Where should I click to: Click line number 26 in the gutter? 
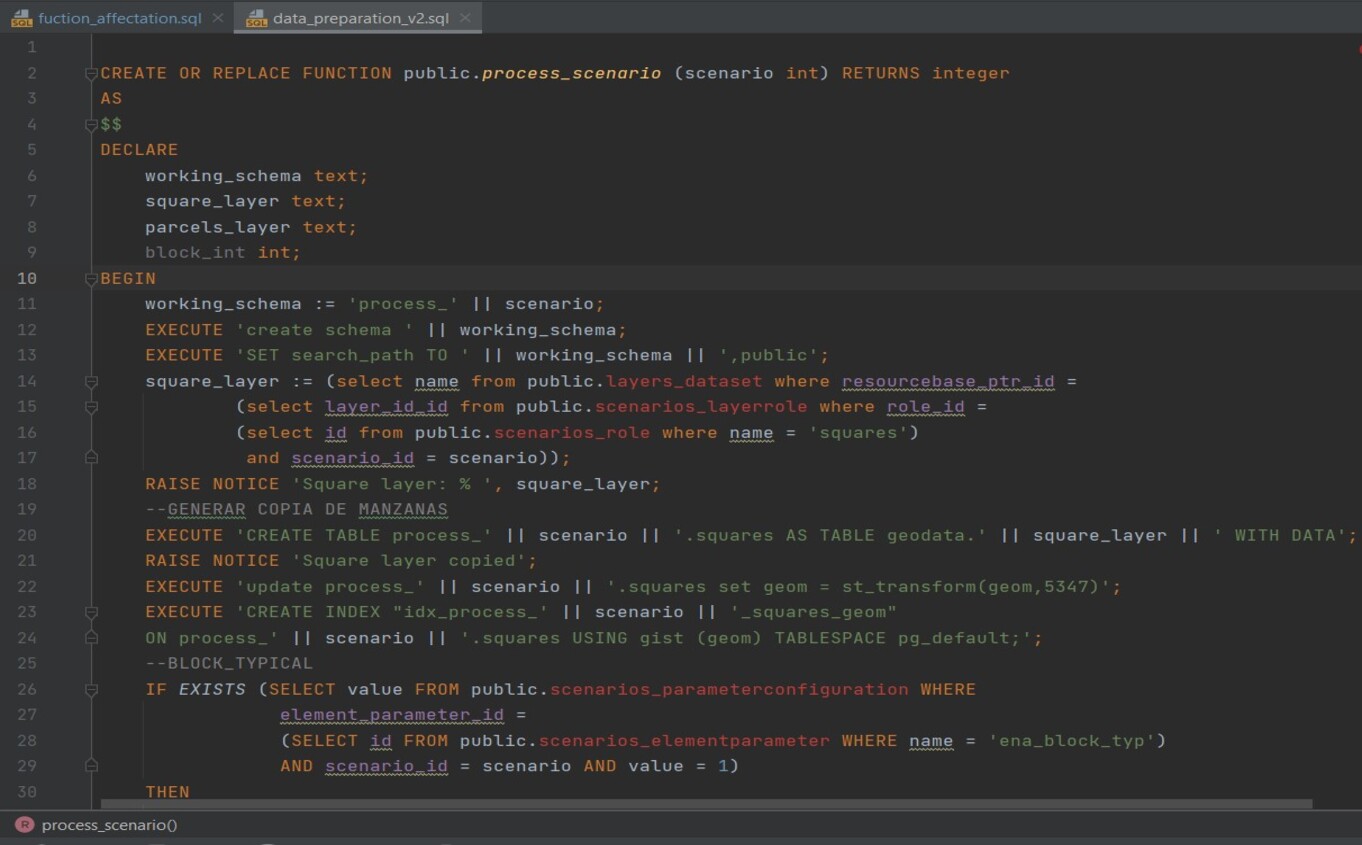point(26,689)
